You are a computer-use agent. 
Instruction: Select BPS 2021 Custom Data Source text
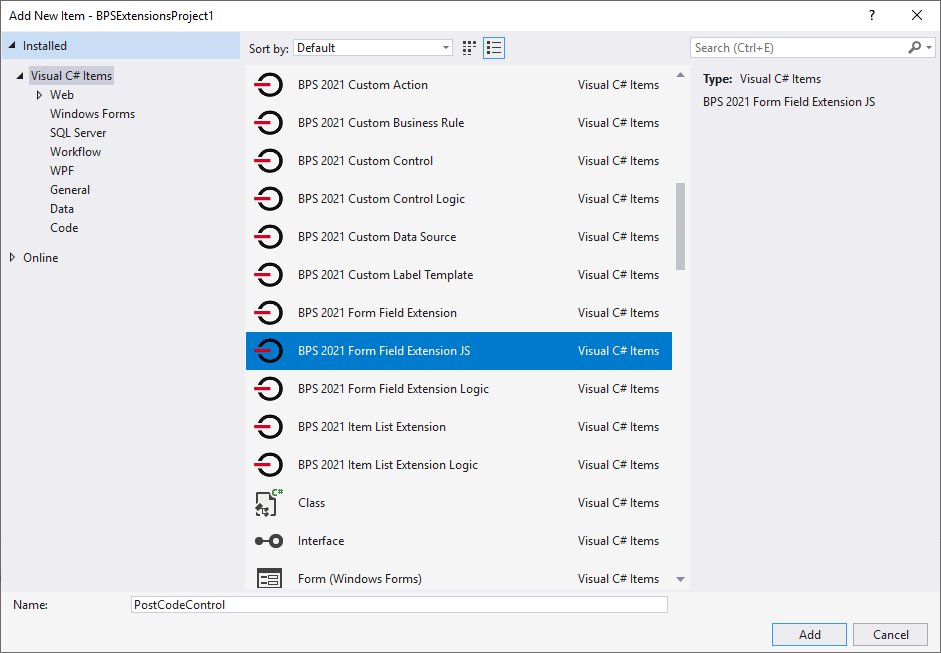[377, 236]
